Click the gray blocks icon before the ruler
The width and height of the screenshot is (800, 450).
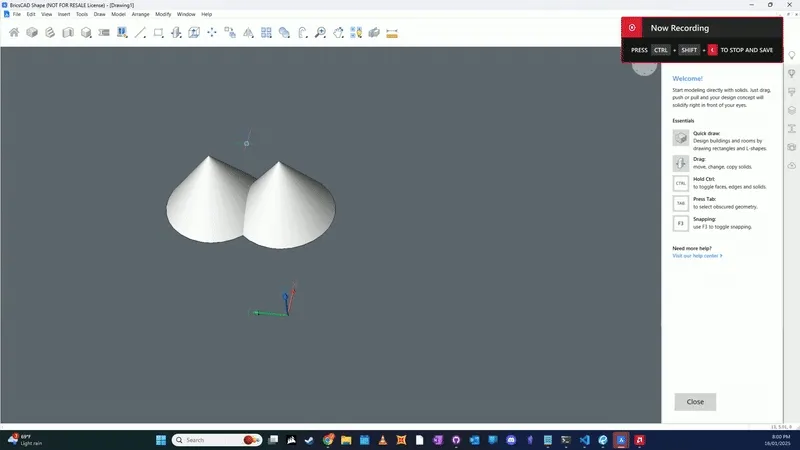374,33
